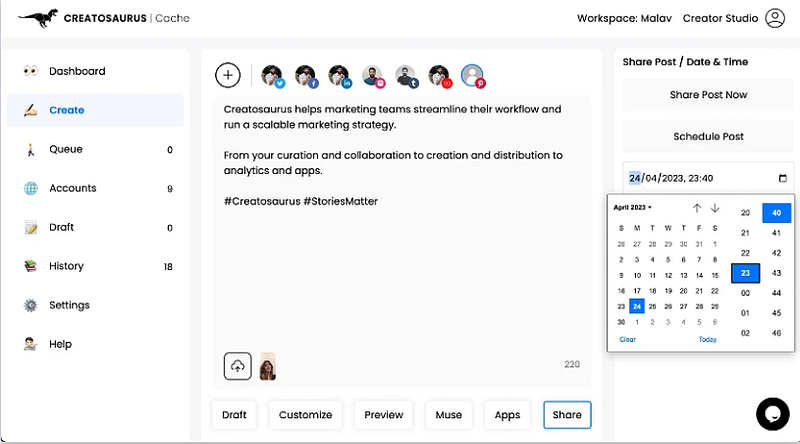The width and height of the screenshot is (800, 444).
Task: Select April 14 in the calendar
Action: 699,276
